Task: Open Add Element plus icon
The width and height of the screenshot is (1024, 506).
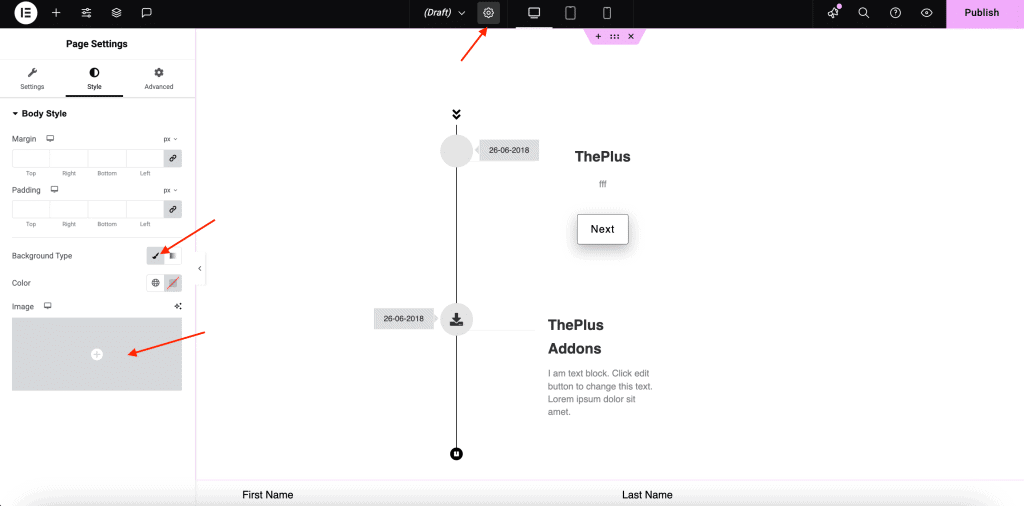Action: pyautogui.click(x=56, y=13)
